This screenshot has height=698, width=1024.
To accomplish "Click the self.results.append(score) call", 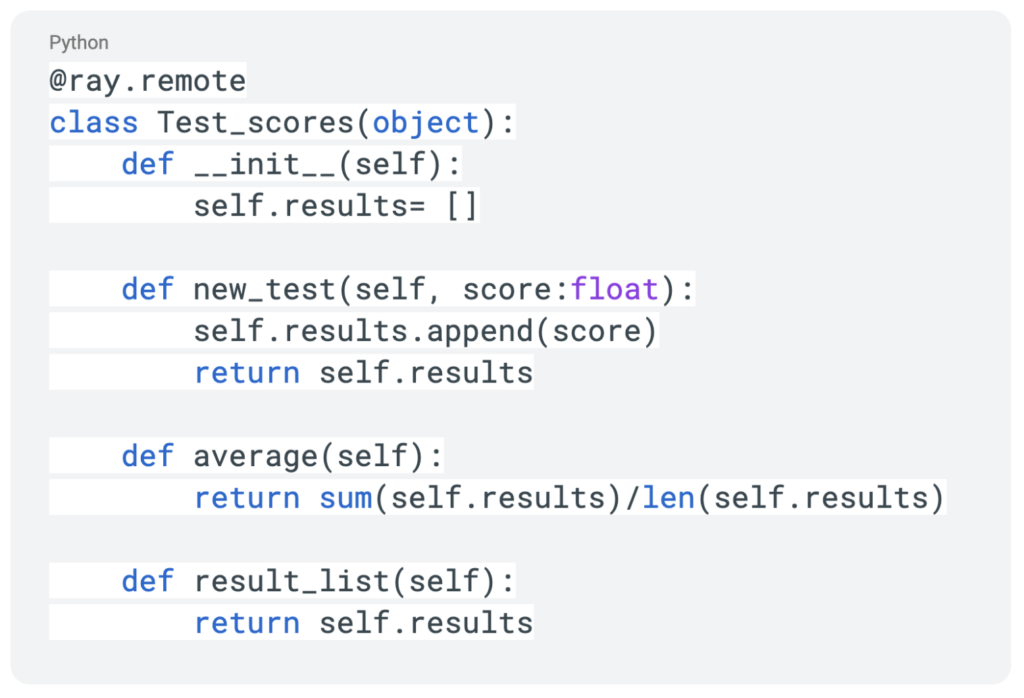I will coord(426,331).
